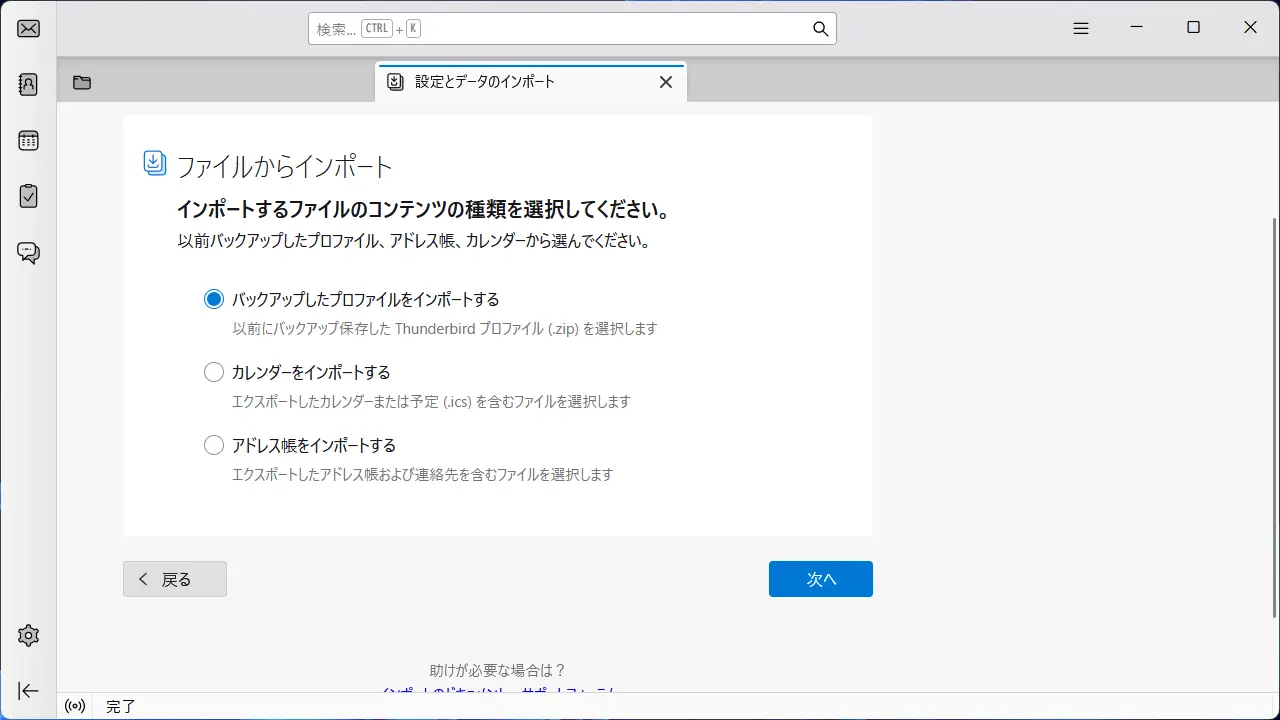Open the Mail space icon
Image resolution: width=1280 pixels, height=720 pixels.
point(29,28)
